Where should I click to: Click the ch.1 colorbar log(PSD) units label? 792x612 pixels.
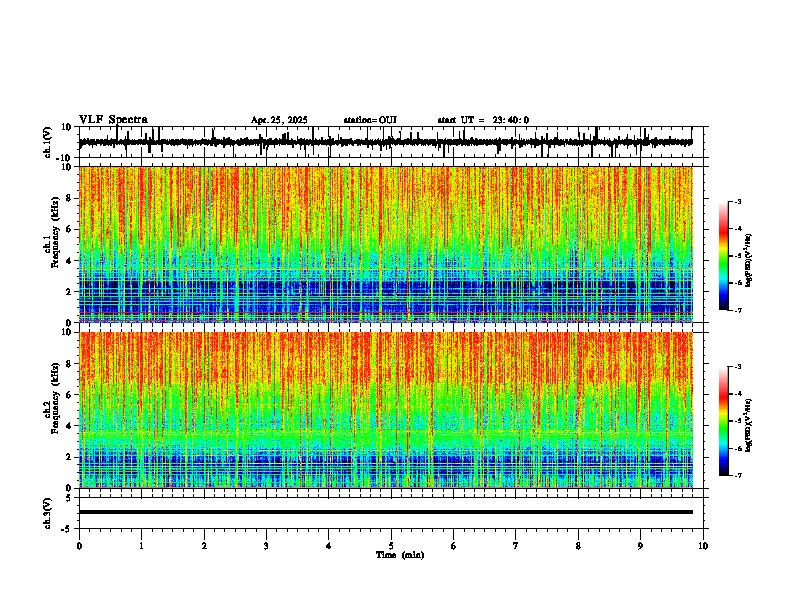point(748,260)
